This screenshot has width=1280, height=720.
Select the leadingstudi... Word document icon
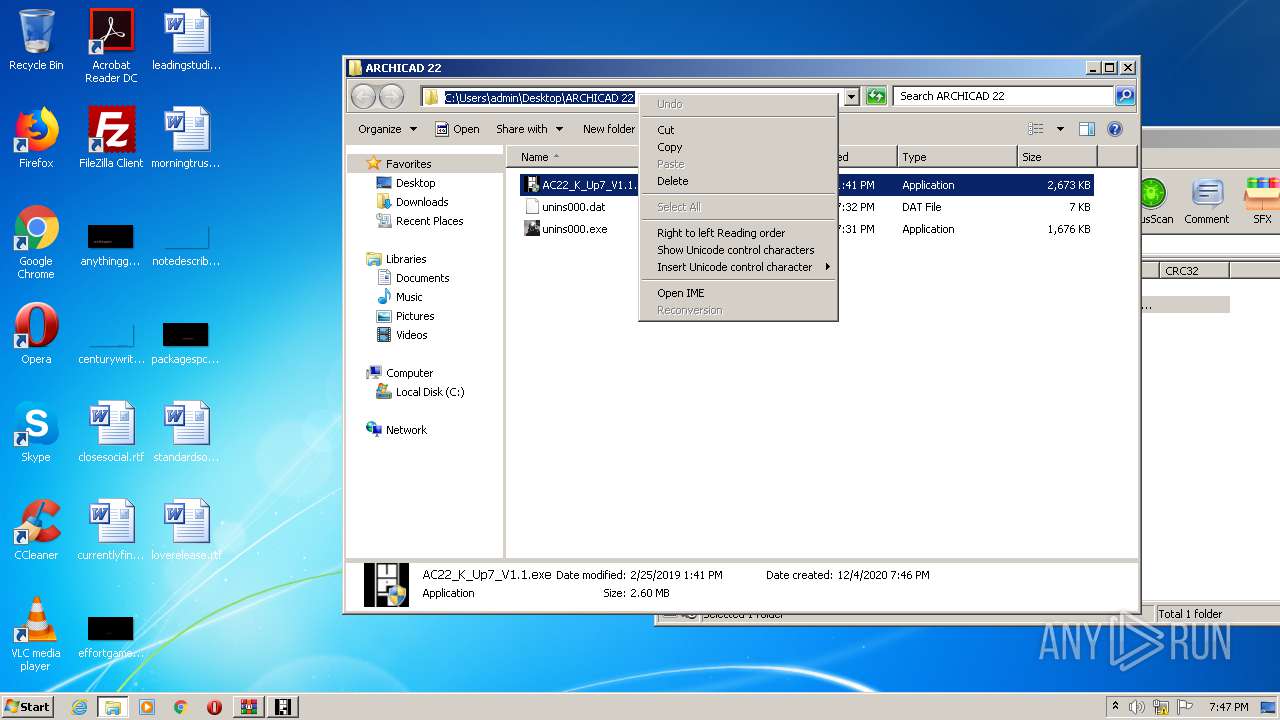pyautogui.click(x=186, y=40)
